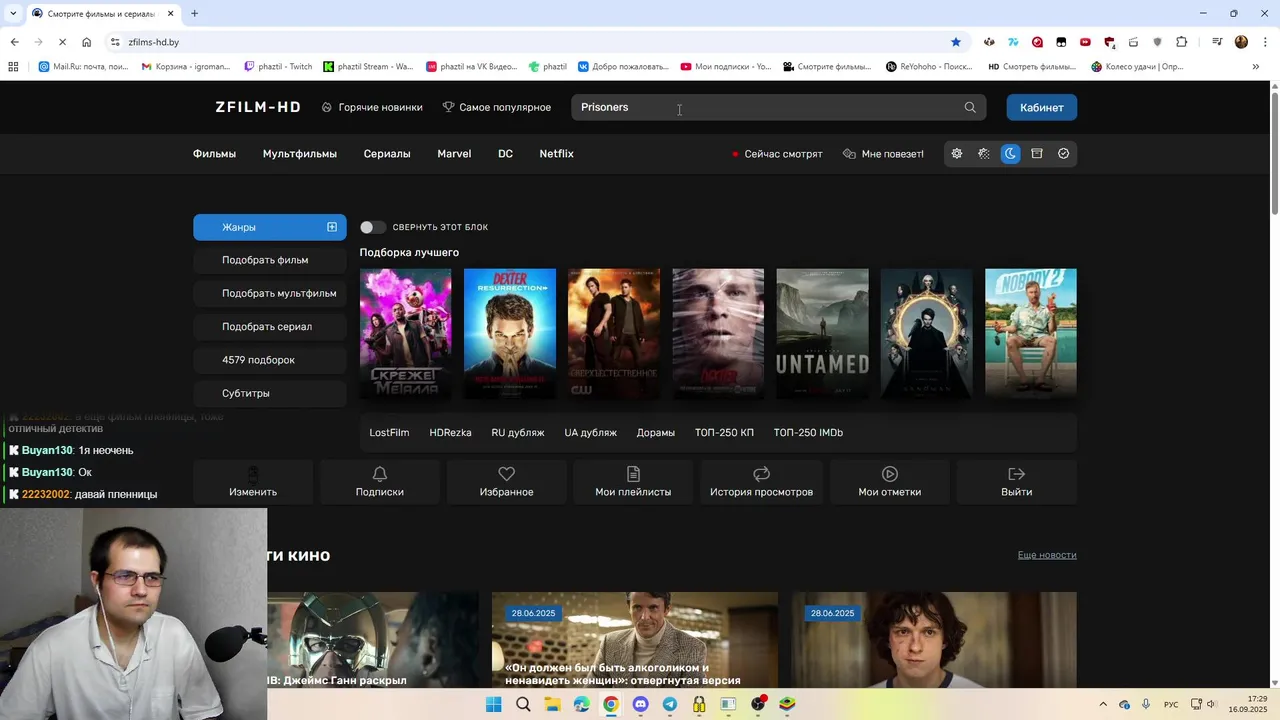Open 'Горячие новинки' link
This screenshot has height=720, width=1280.
click(372, 107)
